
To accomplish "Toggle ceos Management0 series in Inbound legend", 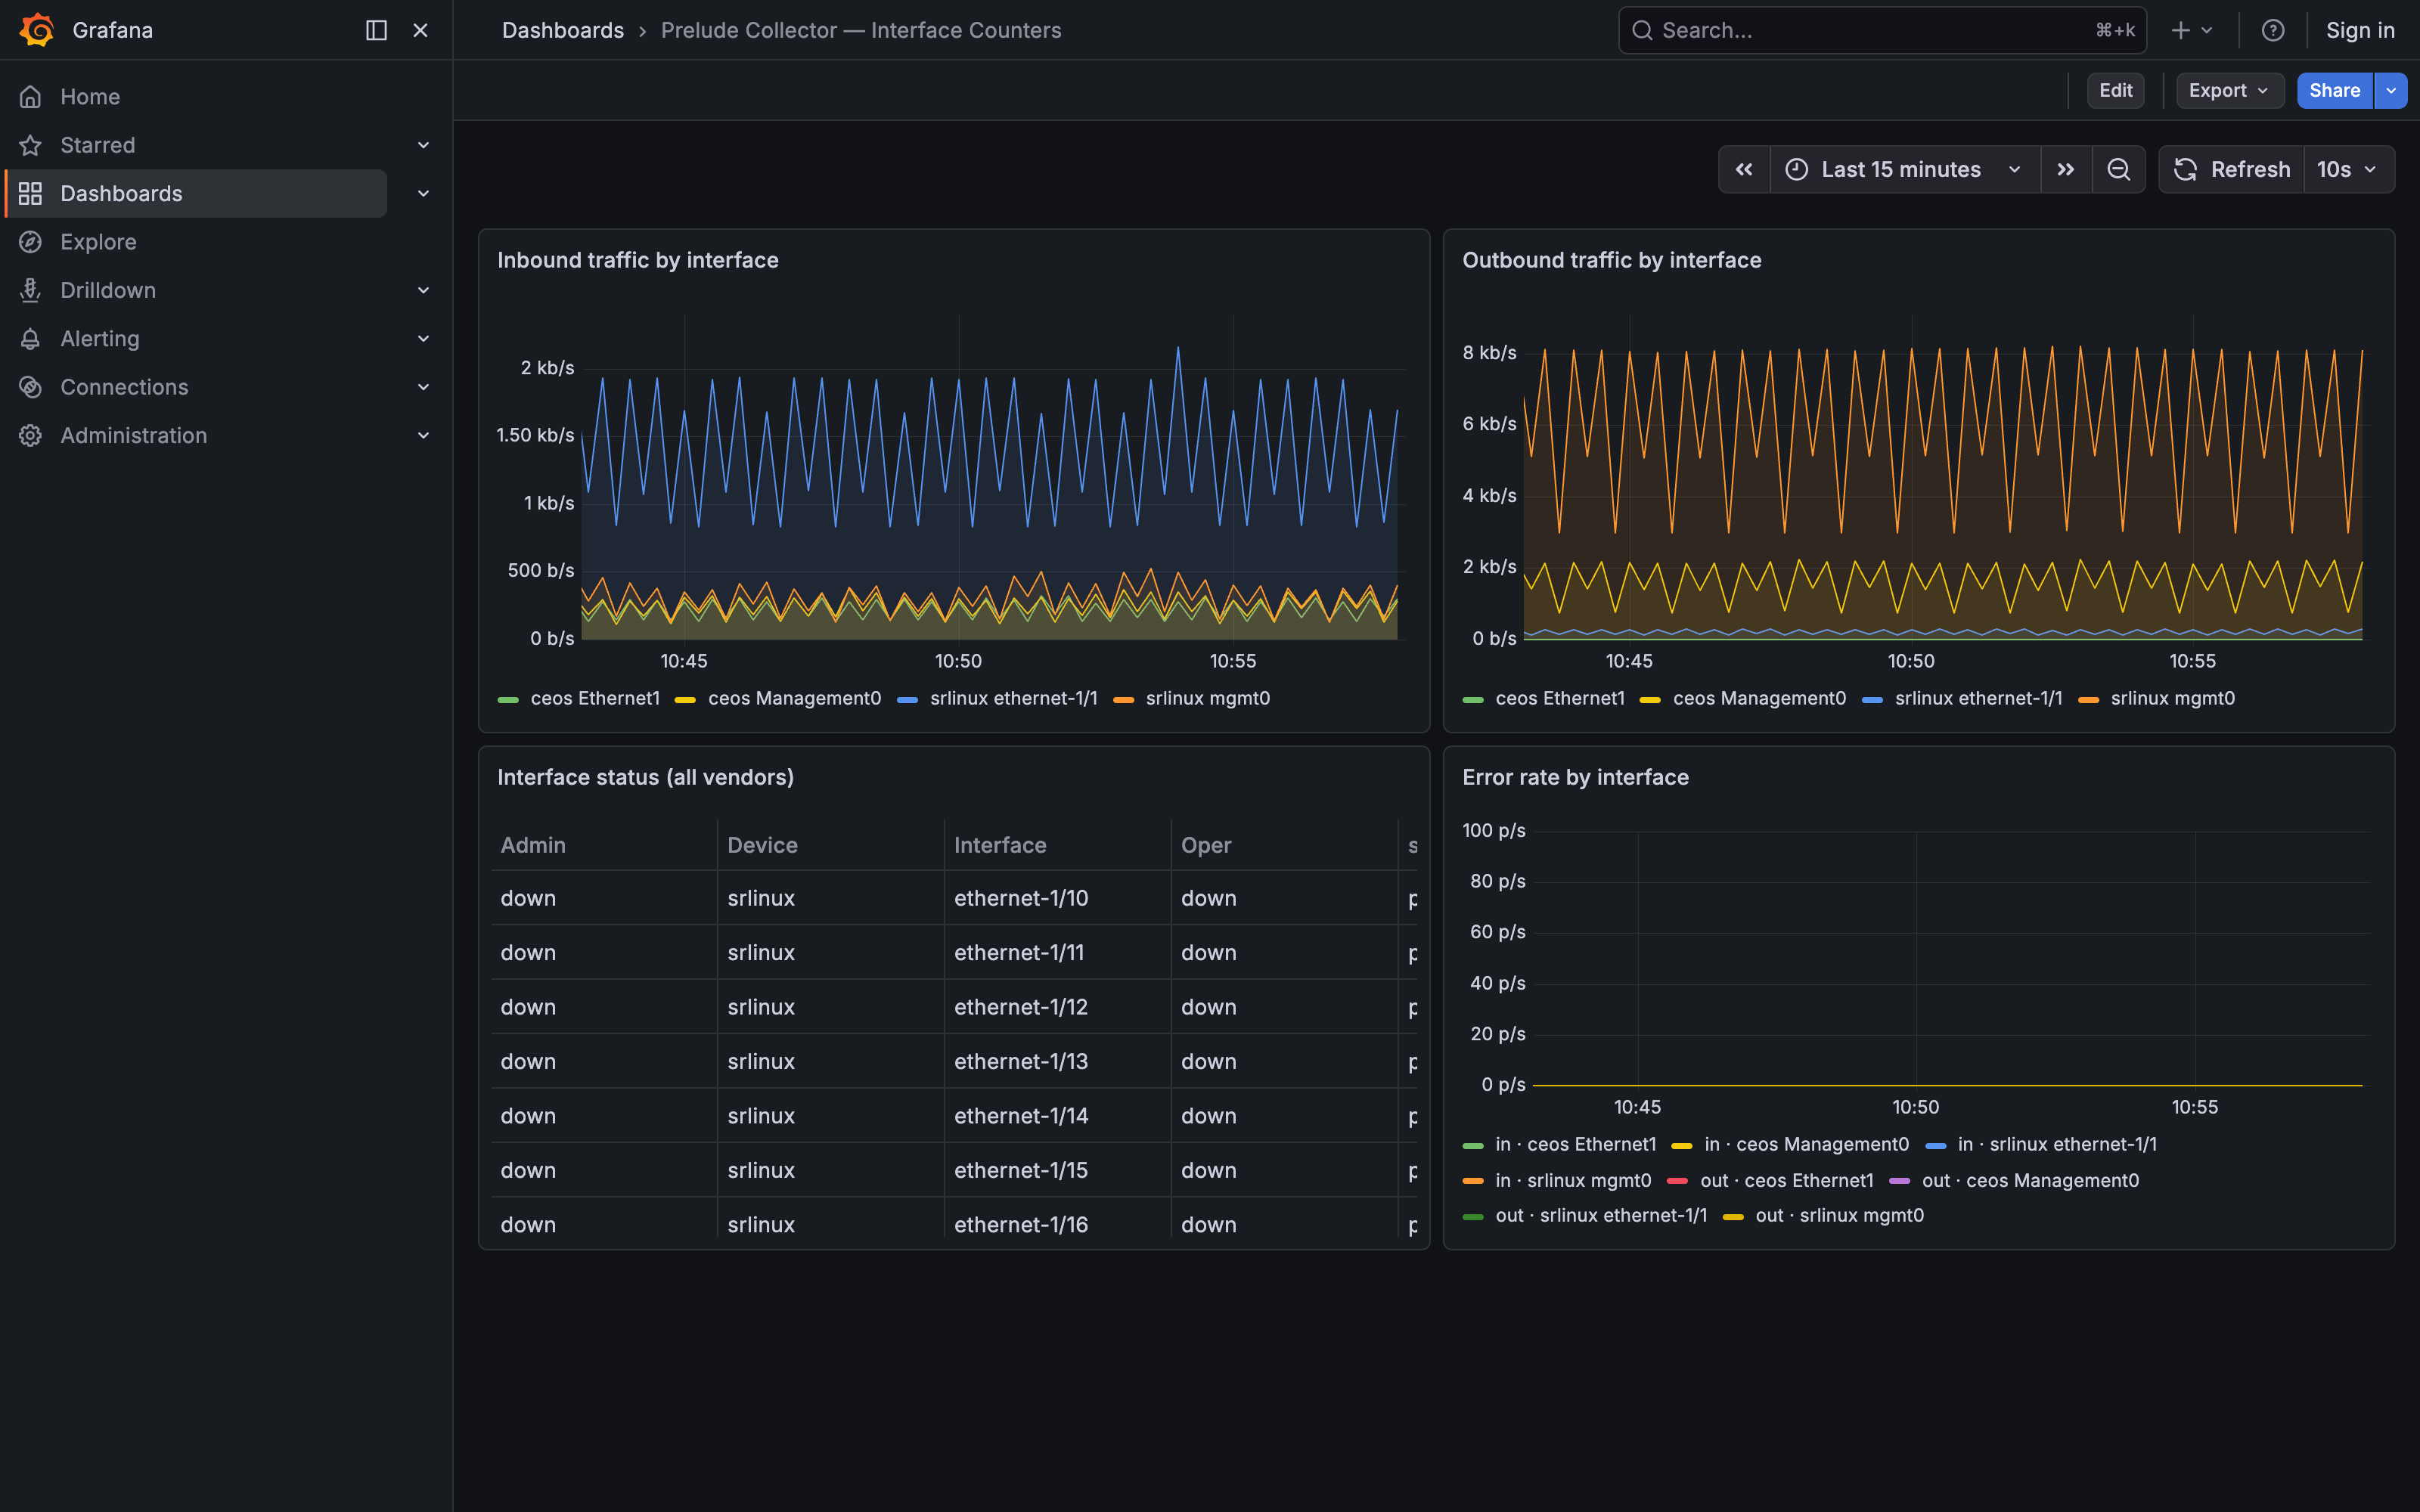I will tap(794, 698).
